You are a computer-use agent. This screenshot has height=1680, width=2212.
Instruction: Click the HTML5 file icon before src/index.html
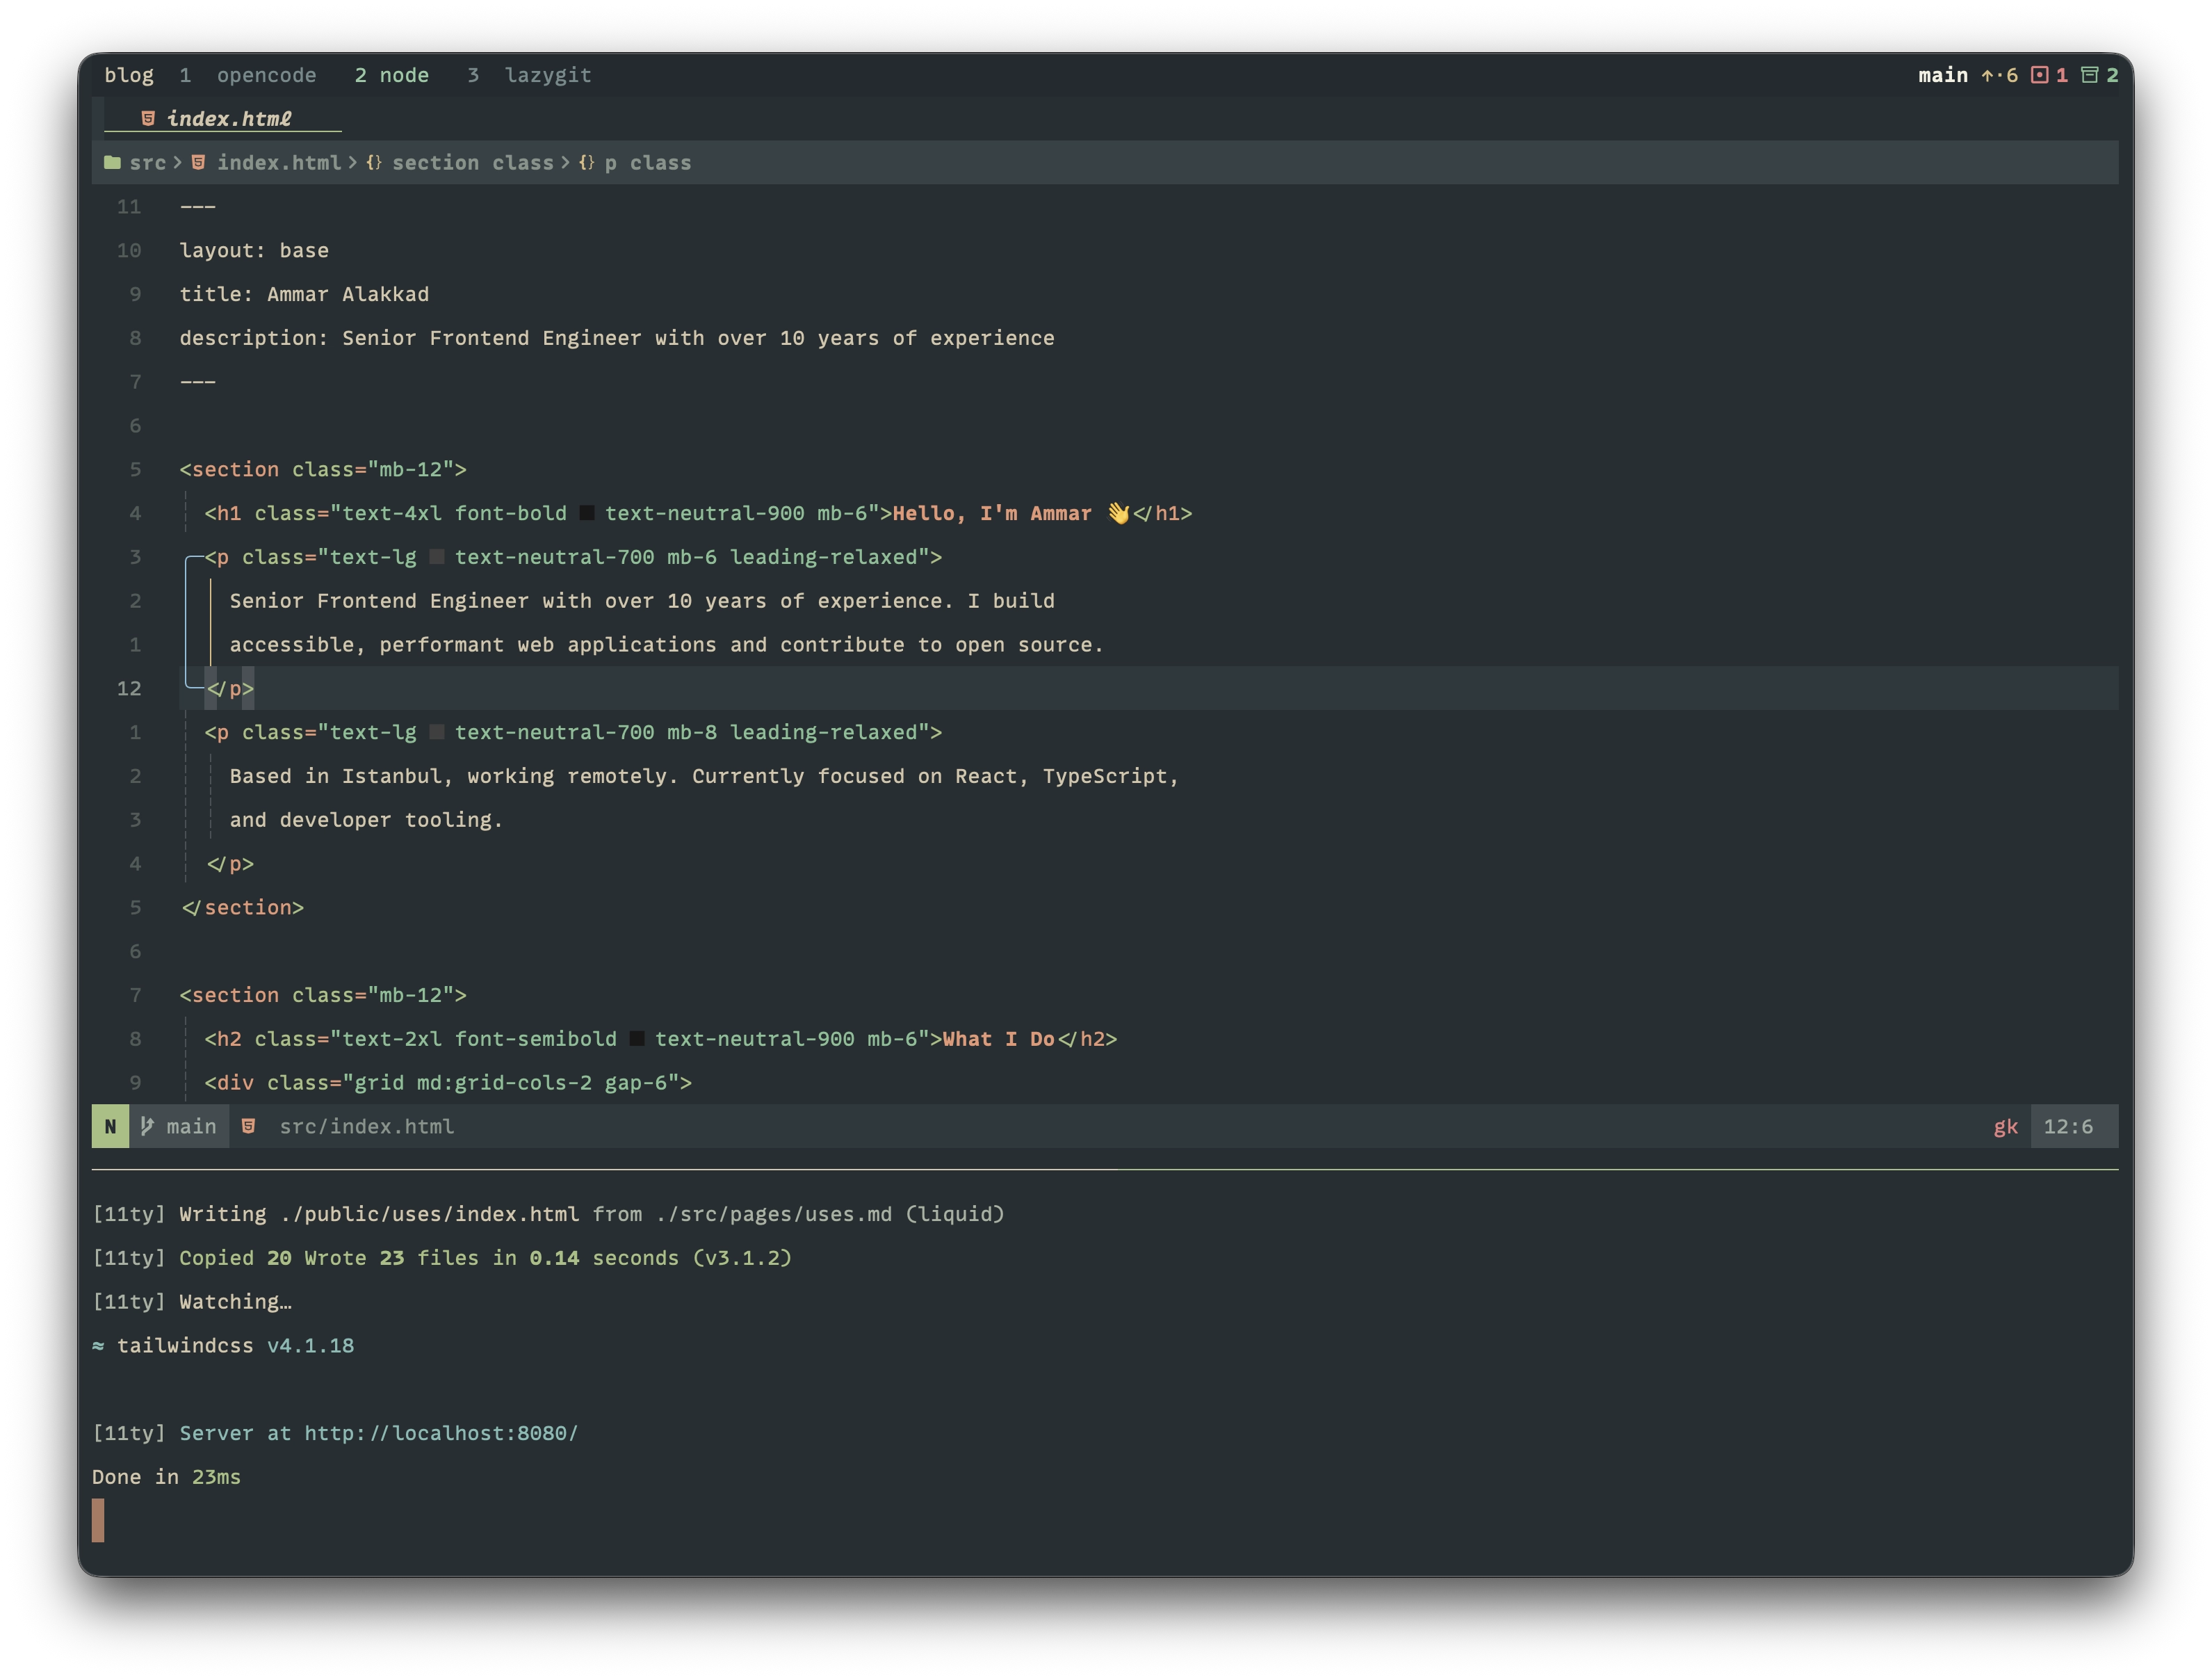point(249,1126)
